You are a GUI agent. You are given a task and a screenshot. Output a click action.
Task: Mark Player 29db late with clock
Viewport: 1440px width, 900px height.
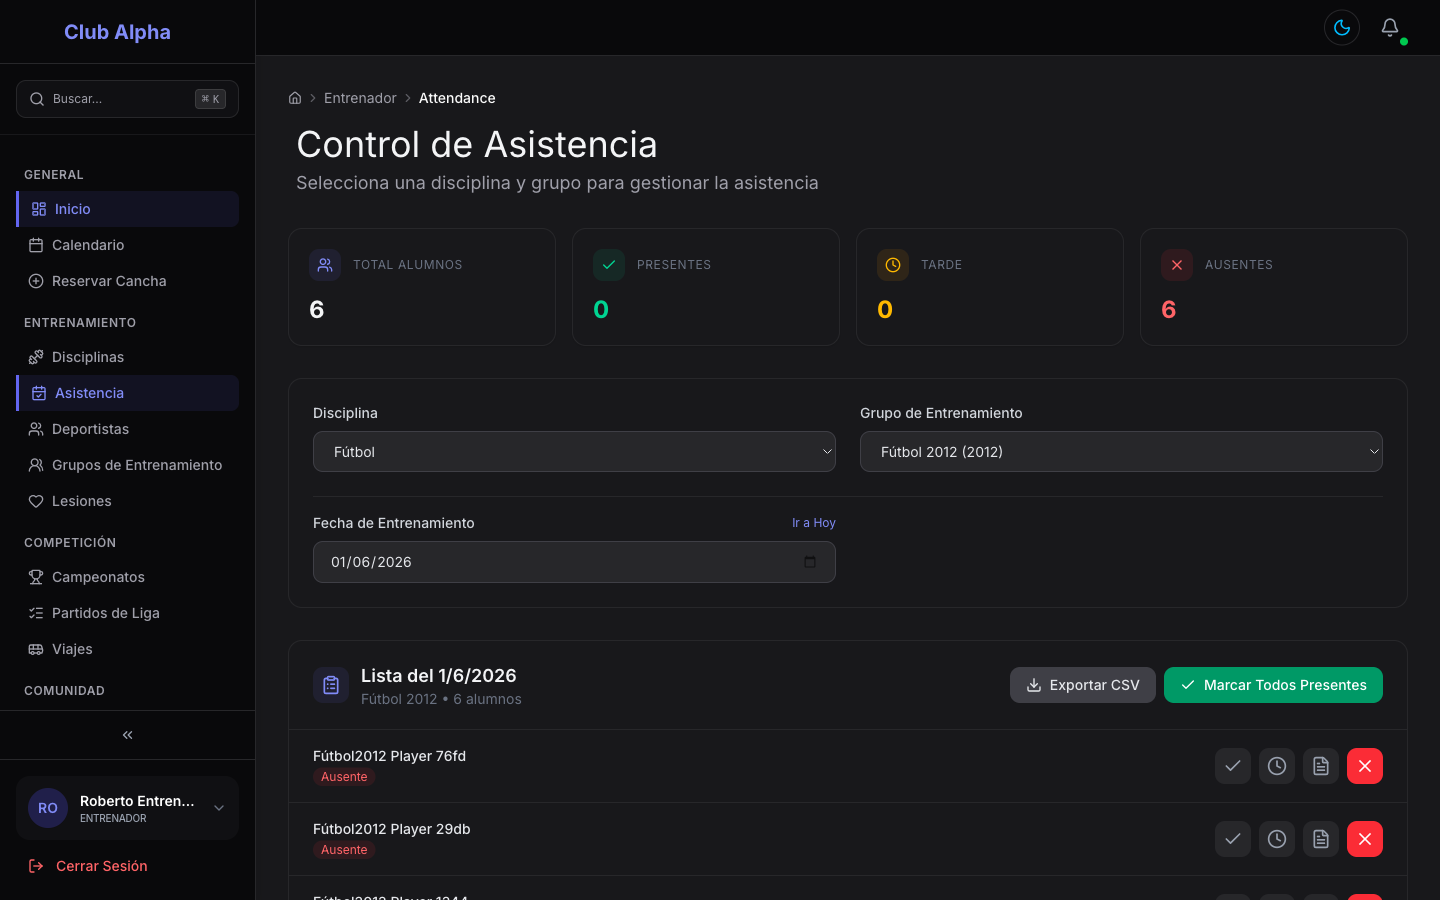pos(1277,839)
